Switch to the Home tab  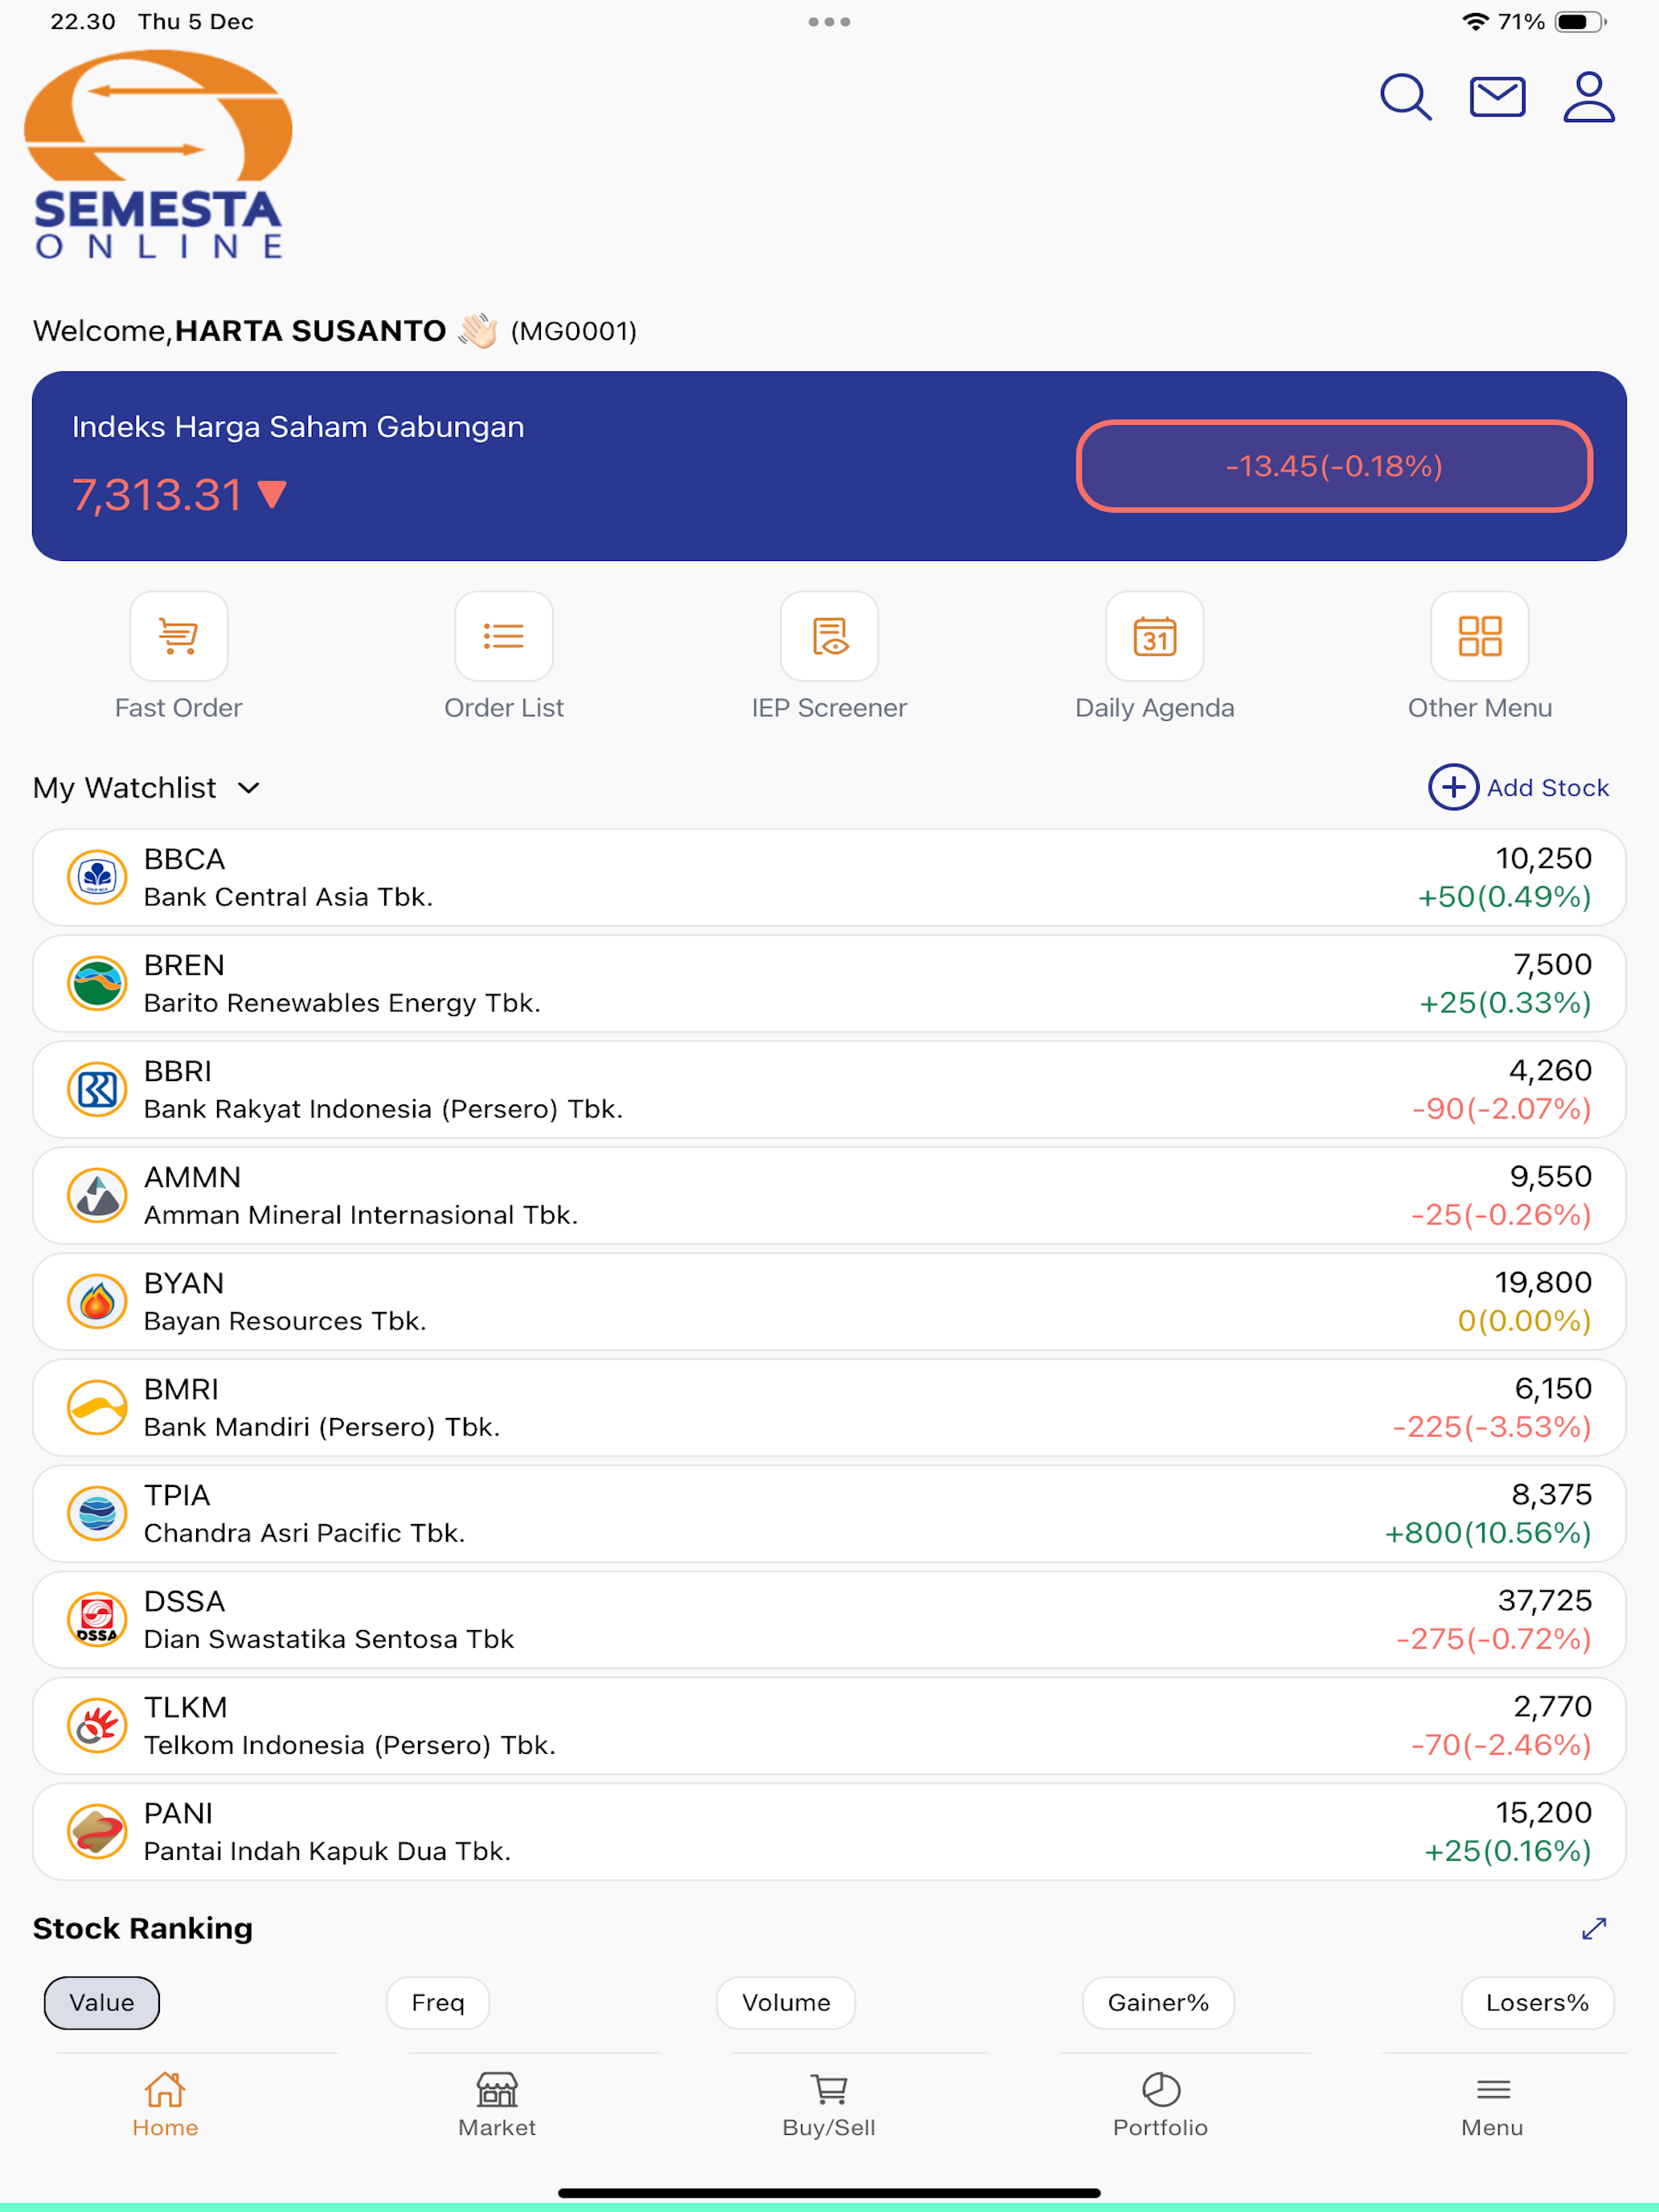click(165, 2105)
